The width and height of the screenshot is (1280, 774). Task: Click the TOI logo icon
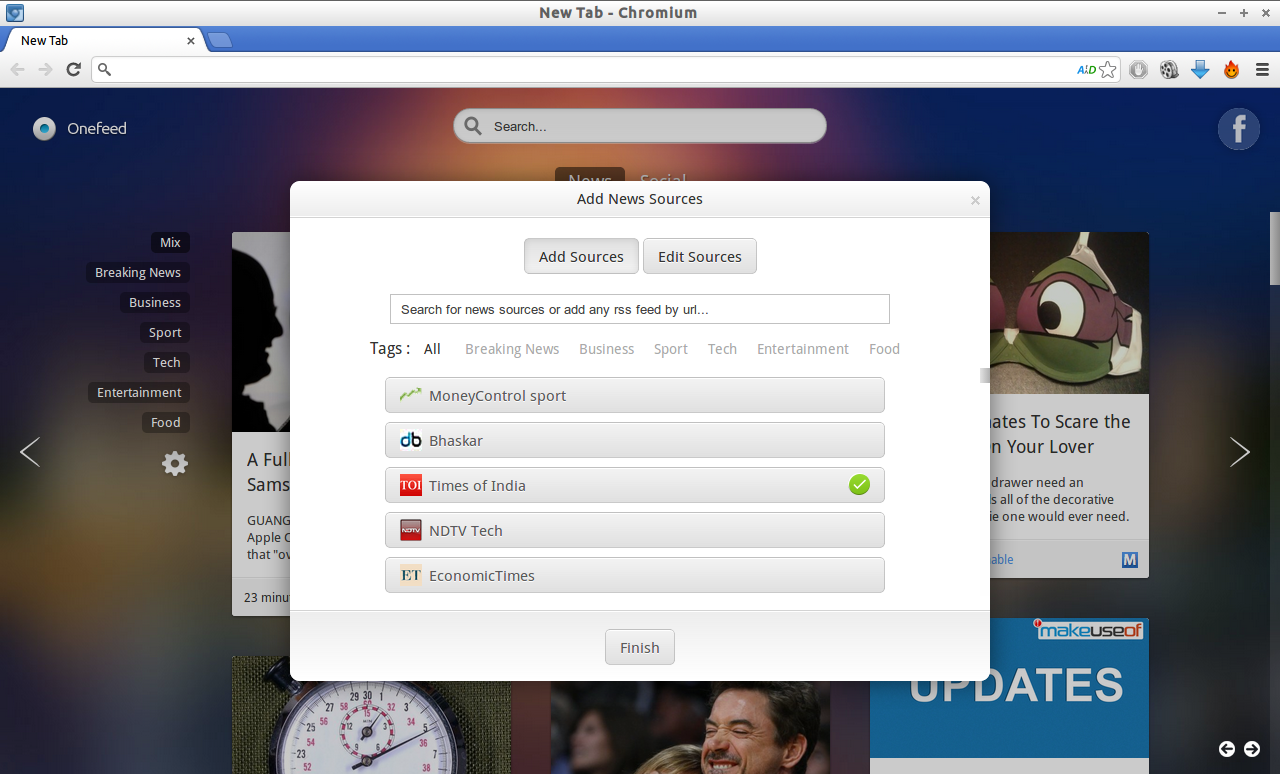tap(411, 485)
